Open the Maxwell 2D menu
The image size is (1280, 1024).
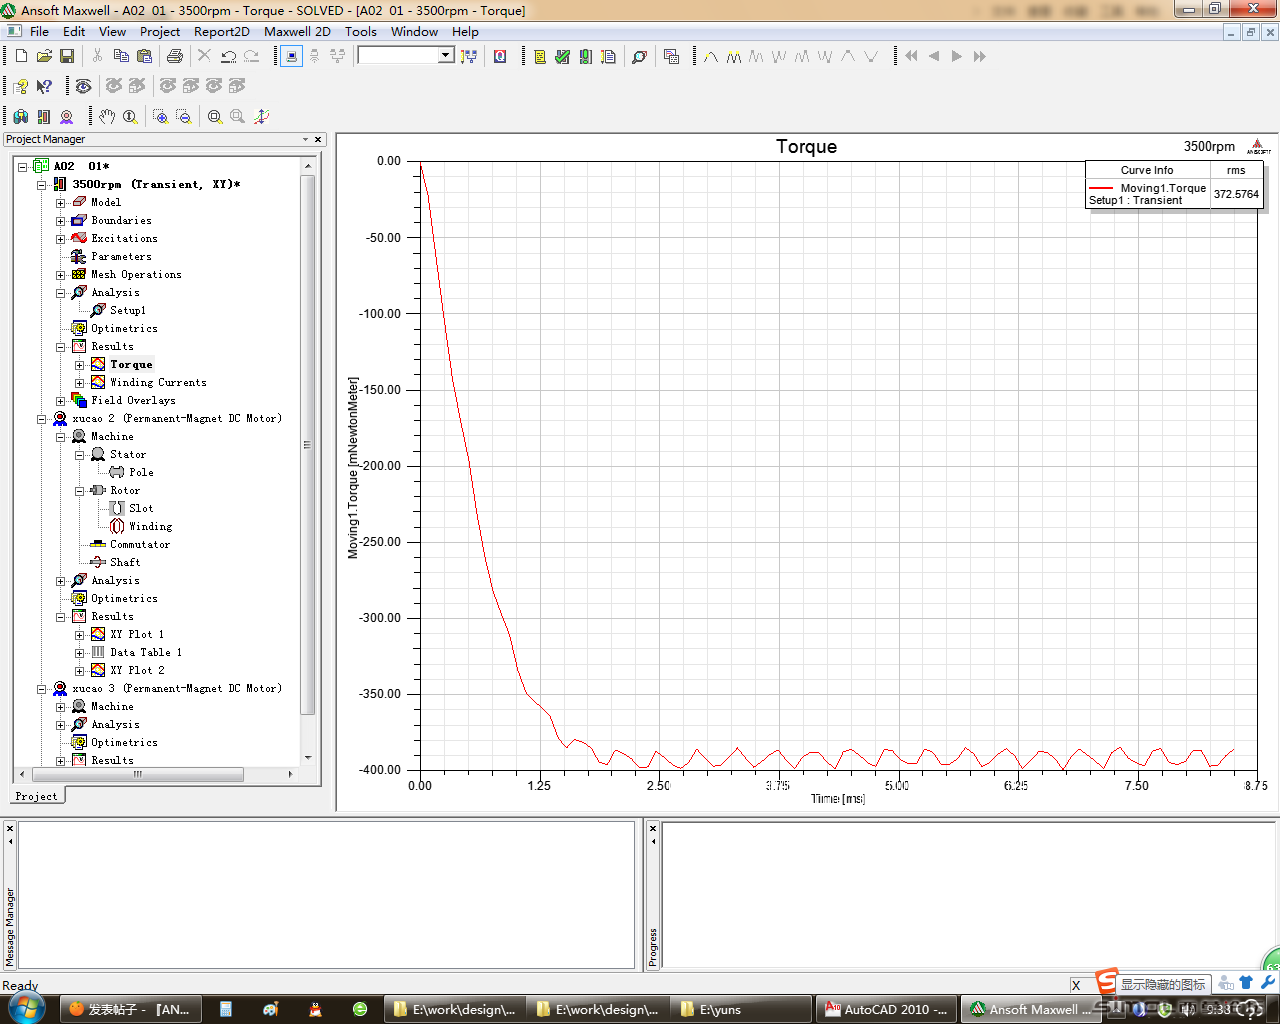tap(297, 31)
